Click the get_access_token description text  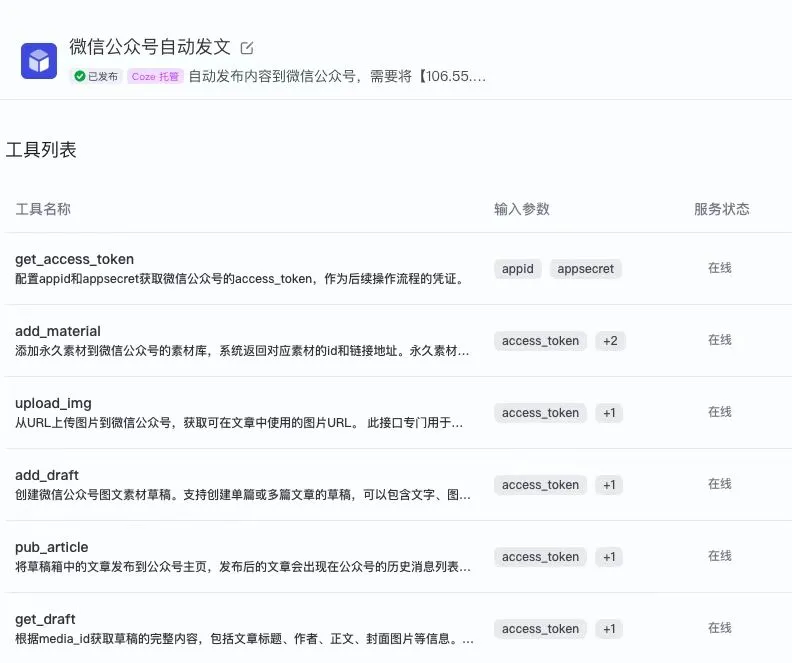pyautogui.click(x=240, y=279)
